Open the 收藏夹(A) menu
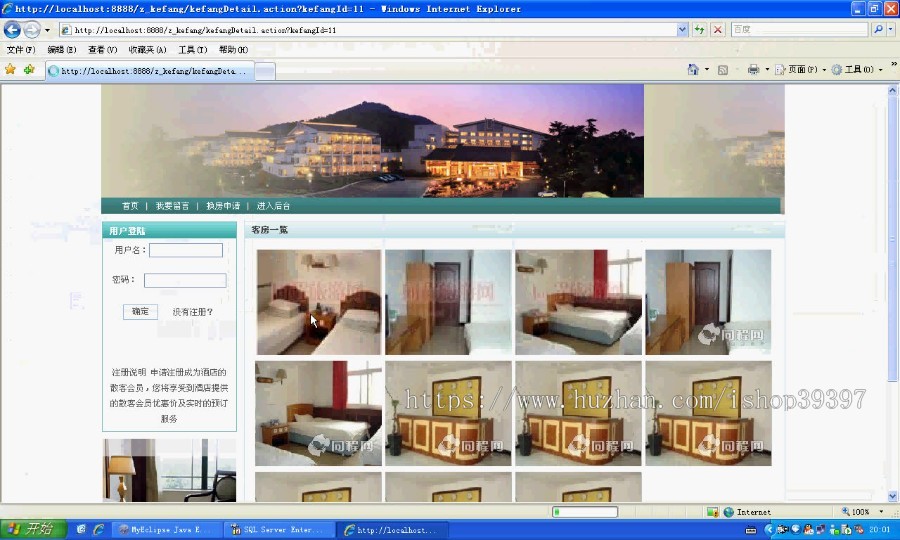 (x=147, y=50)
